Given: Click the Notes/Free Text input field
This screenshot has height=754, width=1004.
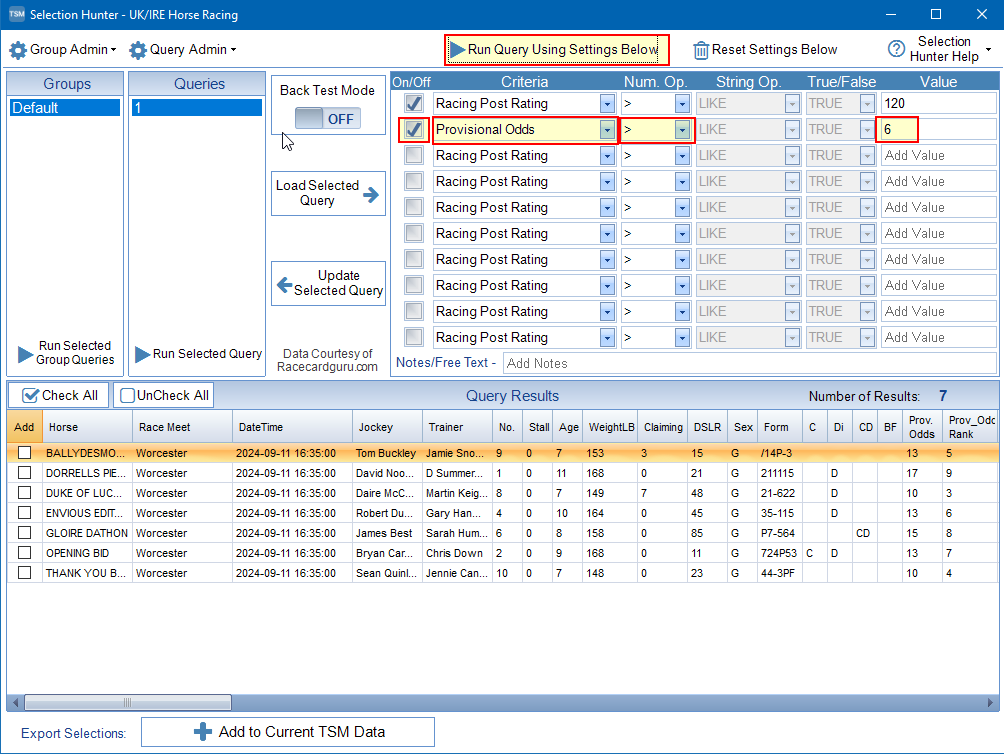Looking at the screenshot, I should [749, 363].
